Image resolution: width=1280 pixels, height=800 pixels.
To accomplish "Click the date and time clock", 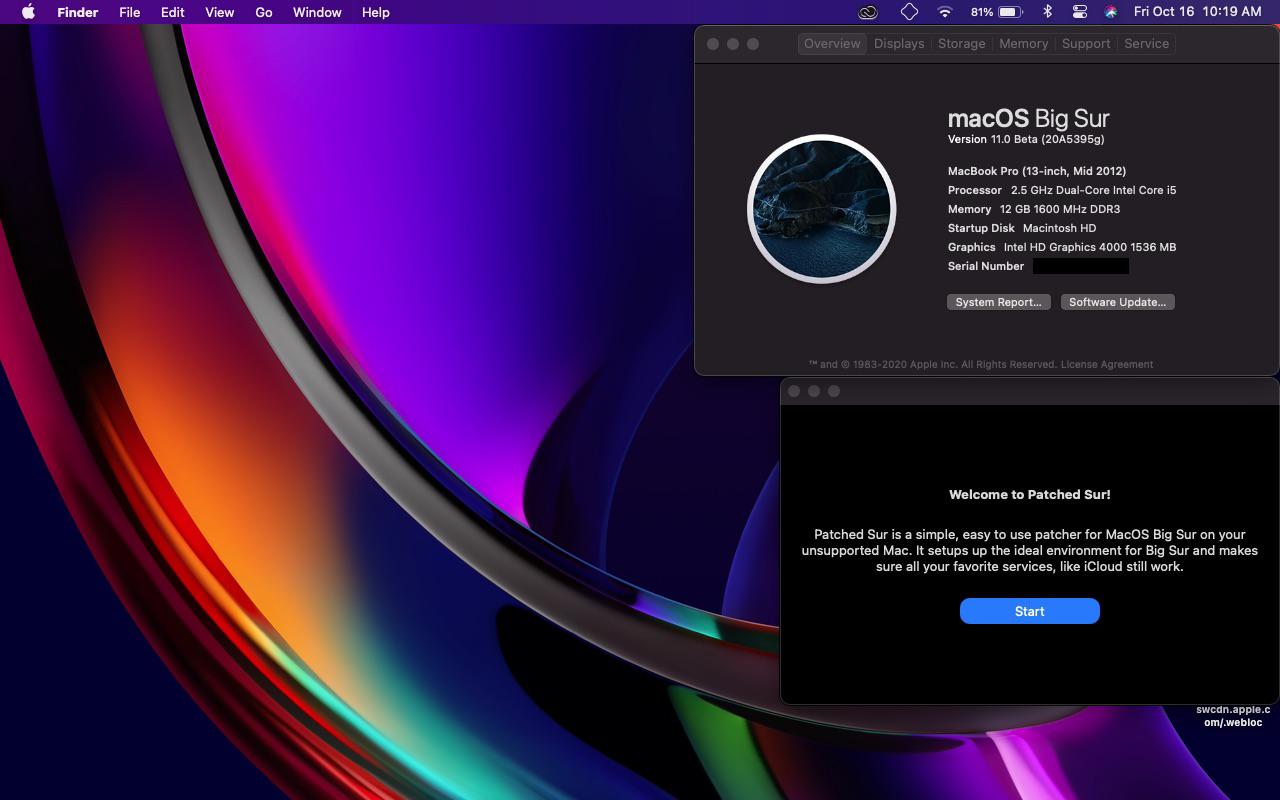I will pos(1197,12).
